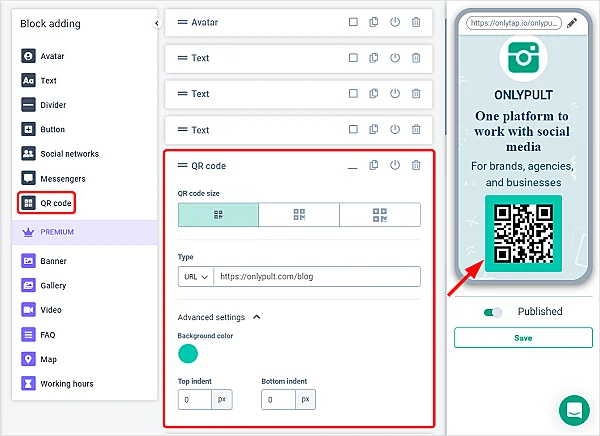Collapse the Block adding panel arrow
Image resolution: width=600 pixels, height=436 pixels.
(156, 23)
